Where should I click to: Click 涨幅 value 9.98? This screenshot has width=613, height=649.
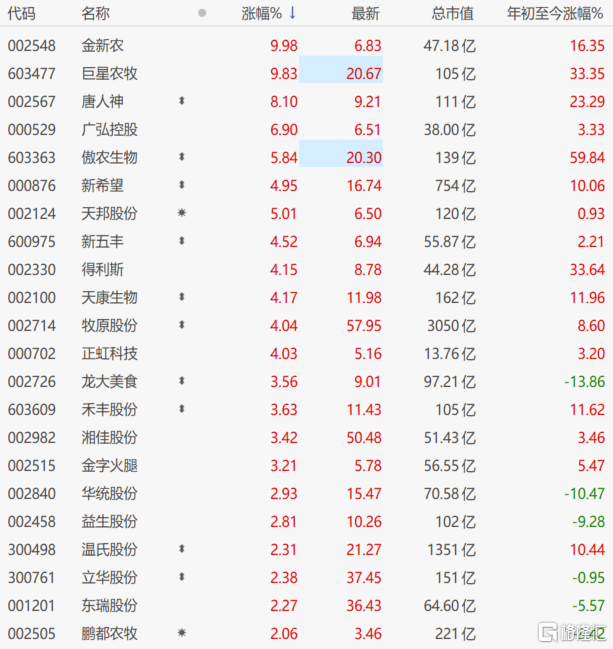[284, 46]
